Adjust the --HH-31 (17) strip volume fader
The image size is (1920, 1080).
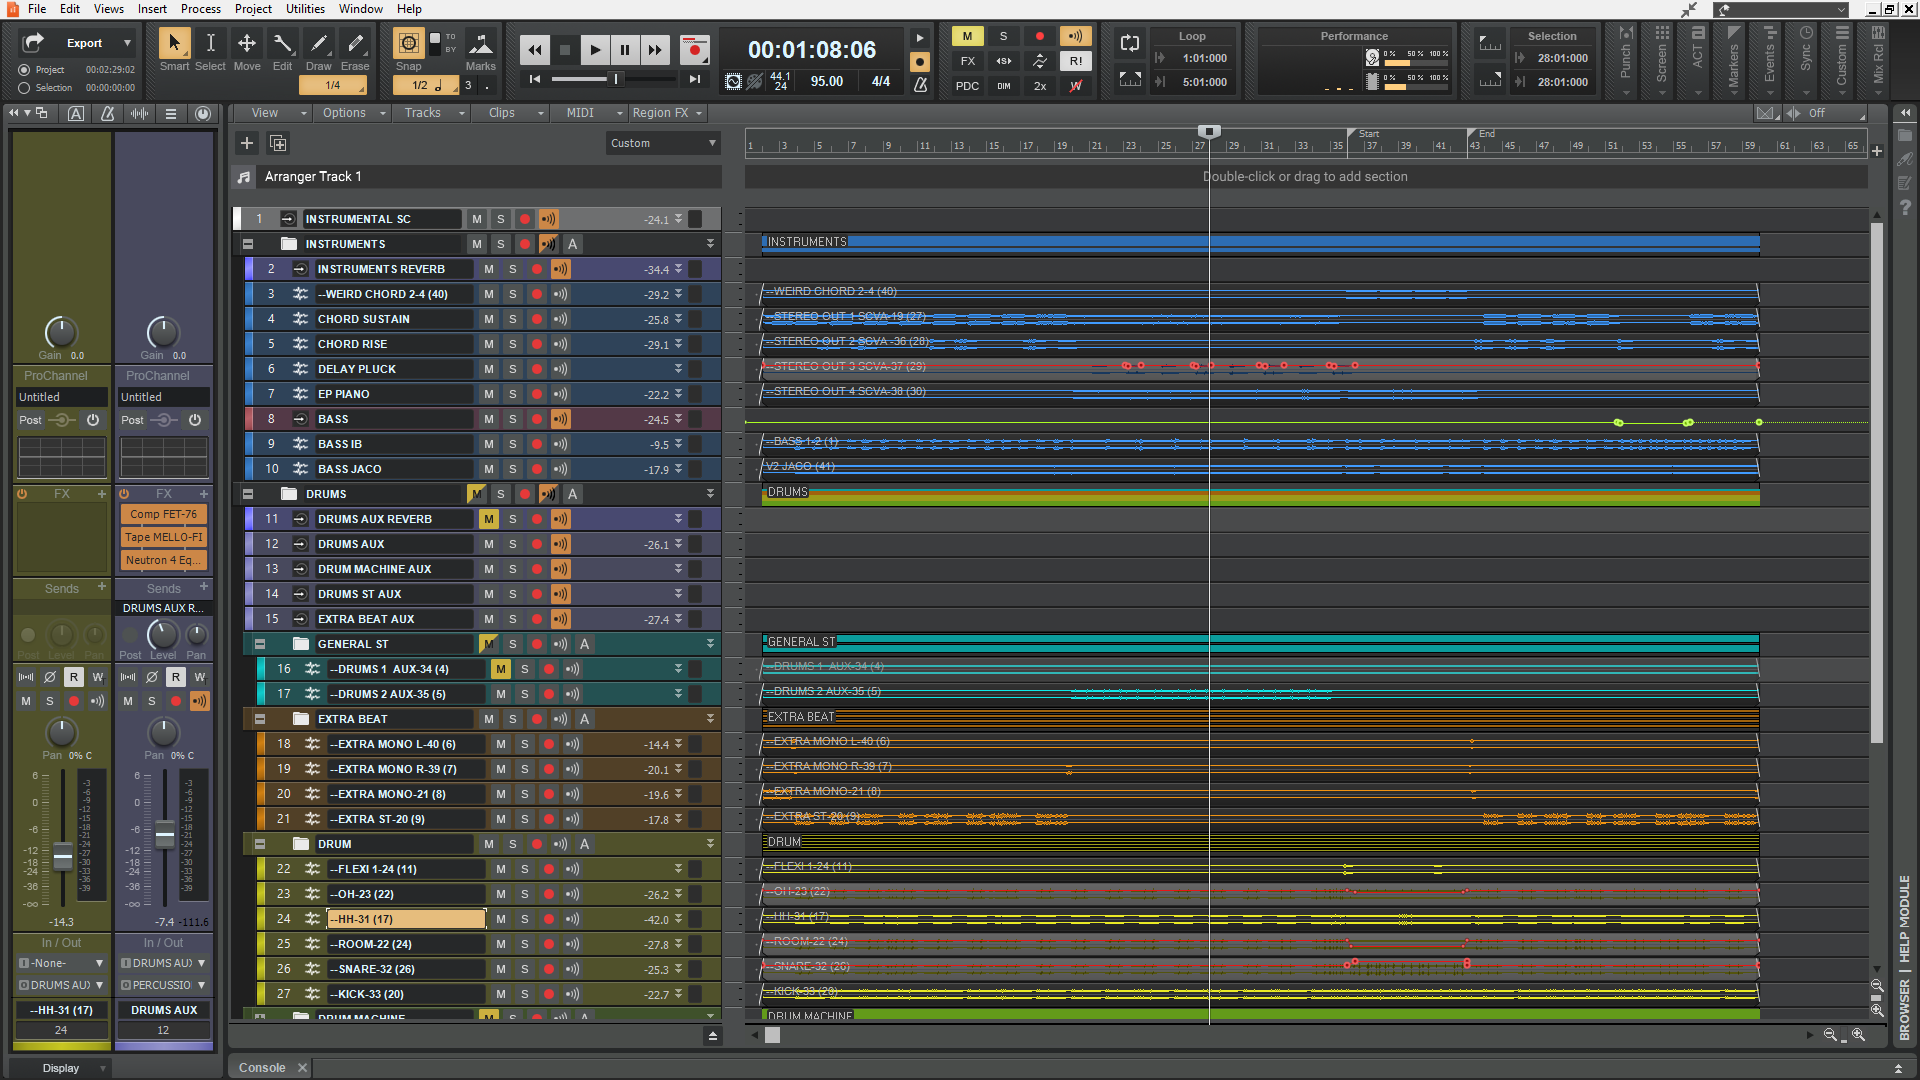tap(62, 856)
